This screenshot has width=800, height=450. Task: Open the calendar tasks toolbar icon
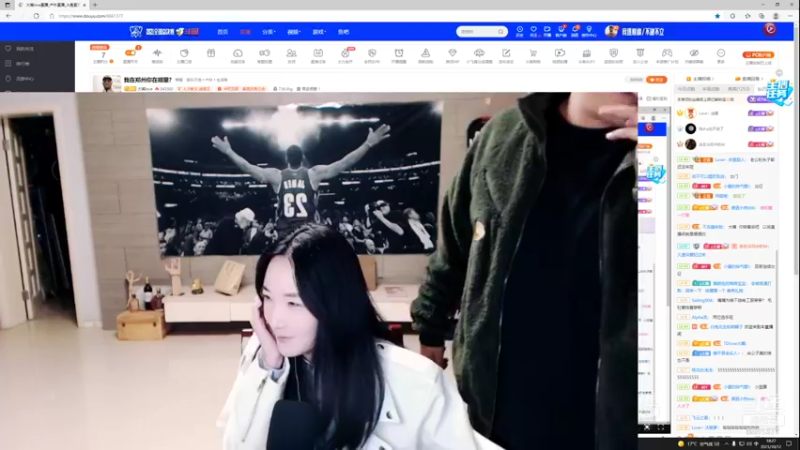coord(318,53)
